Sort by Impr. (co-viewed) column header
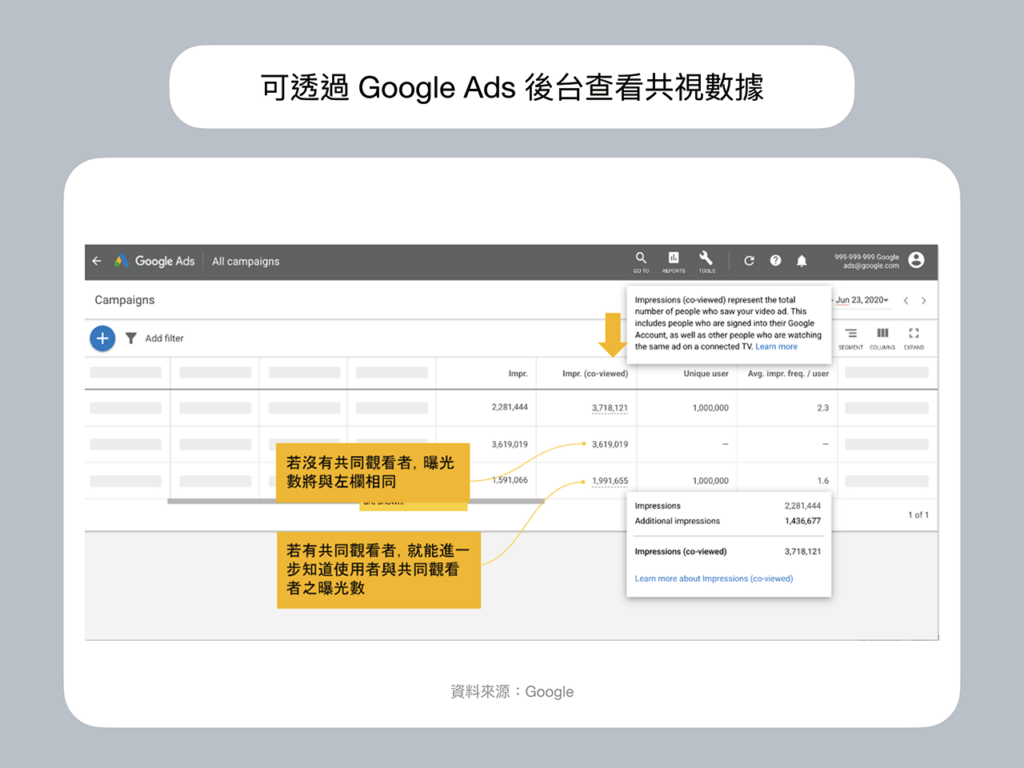 [595, 374]
